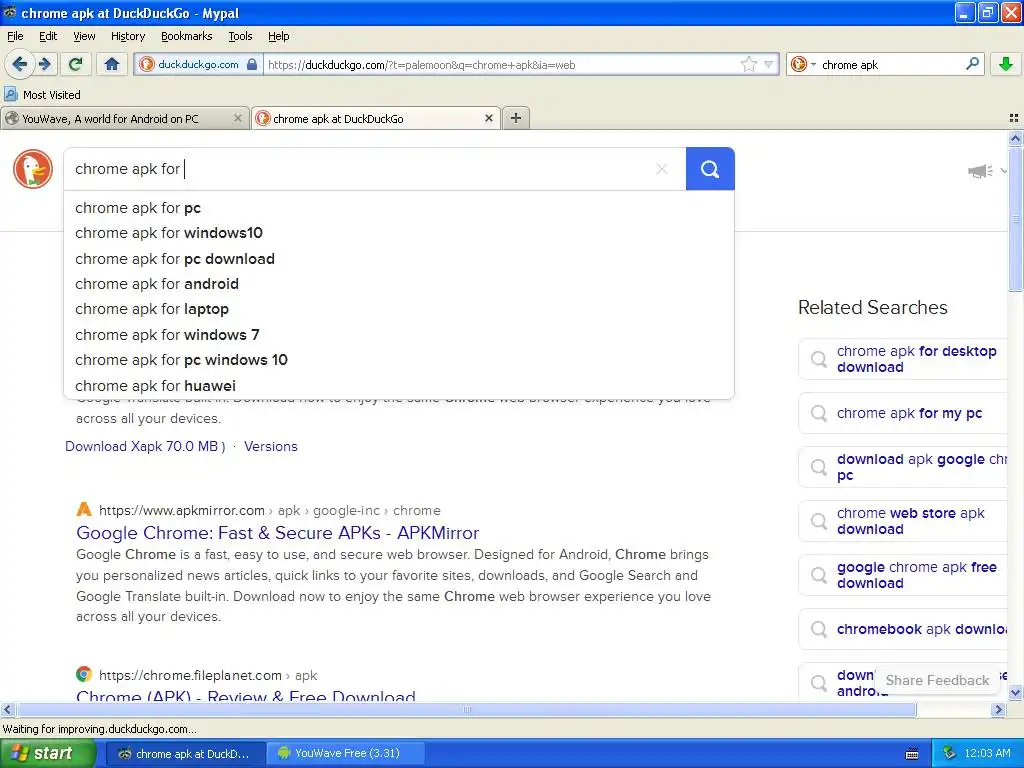Select suggestion chrome apk for pc
The image size is (1024, 768).
pyautogui.click(x=398, y=208)
